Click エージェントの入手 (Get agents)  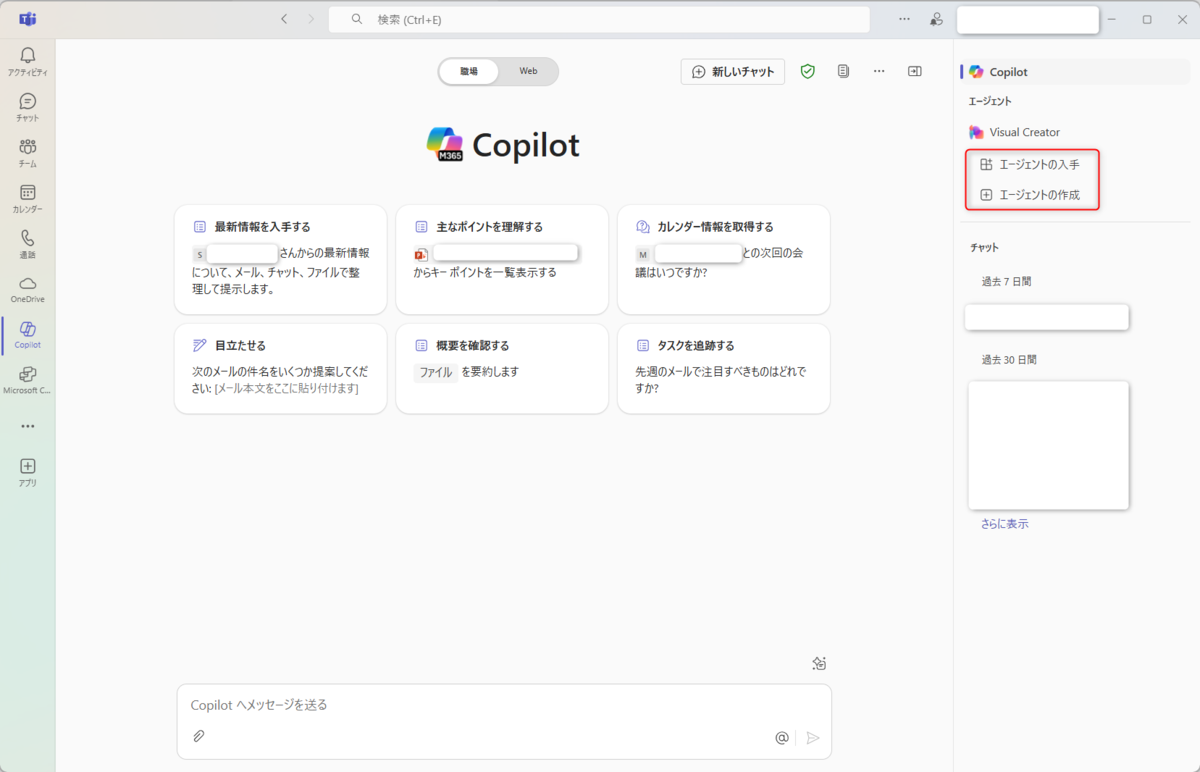tap(1032, 164)
